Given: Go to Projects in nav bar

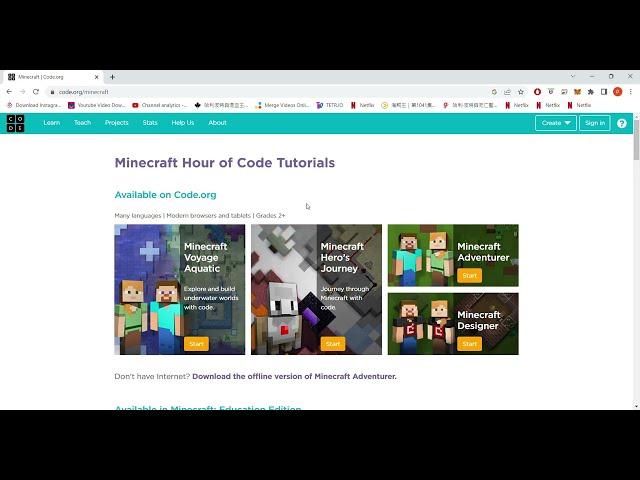Looking at the screenshot, I should [117, 123].
